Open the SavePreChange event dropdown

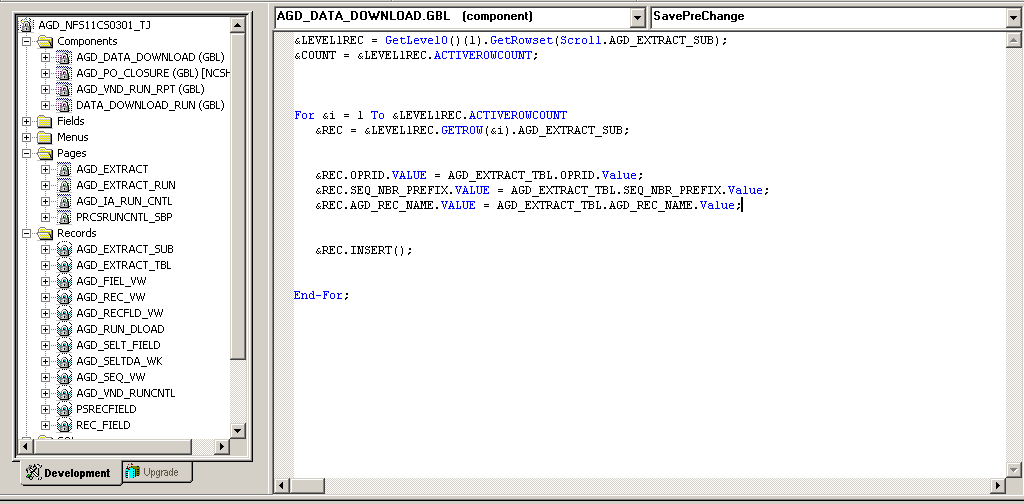[x=1014, y=16]
